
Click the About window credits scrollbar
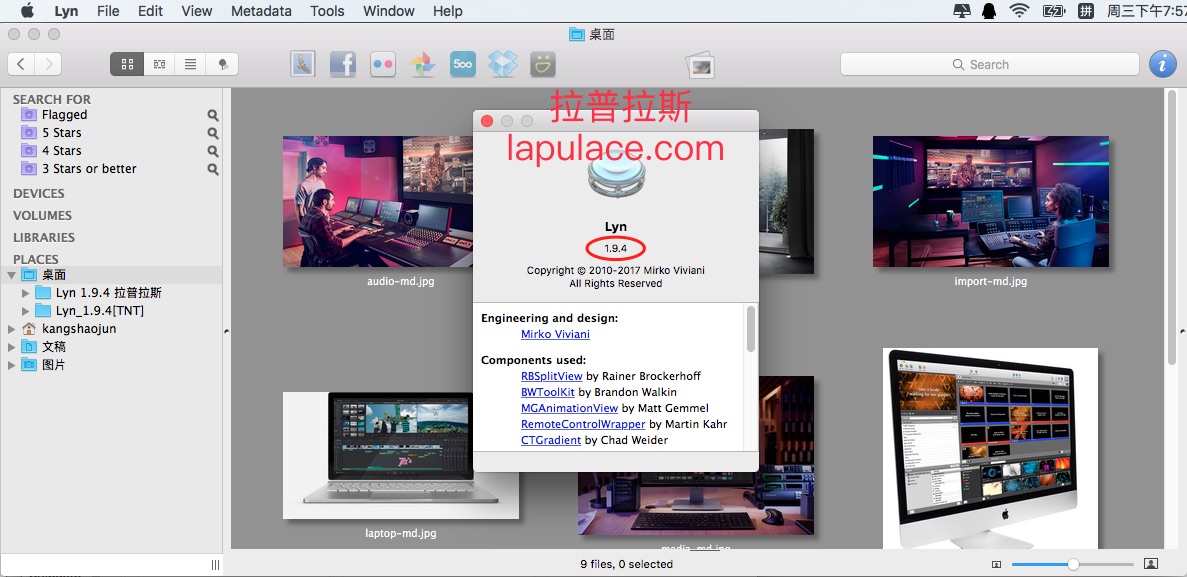(x=751, y=329)
